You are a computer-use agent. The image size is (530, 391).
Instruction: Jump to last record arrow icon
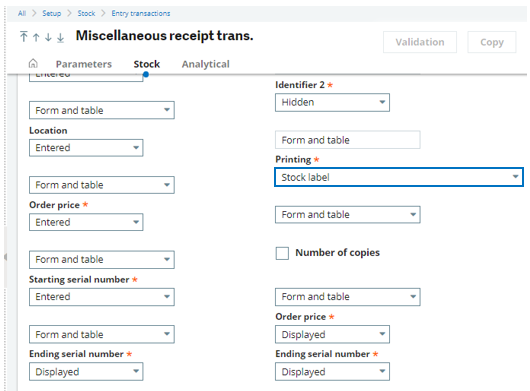[x=61, y=38]
